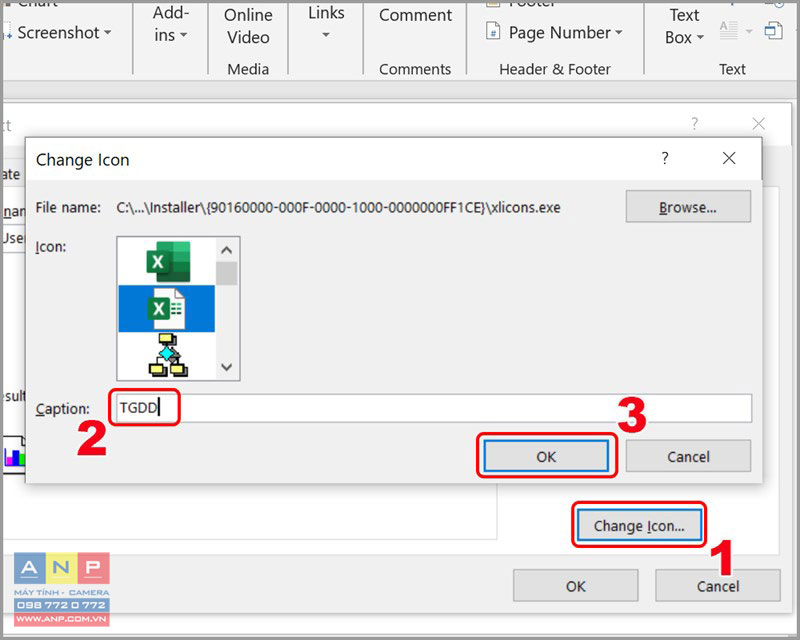Click the Browse... button
Screen dimensions: 800x640
(x=688, y=207)
